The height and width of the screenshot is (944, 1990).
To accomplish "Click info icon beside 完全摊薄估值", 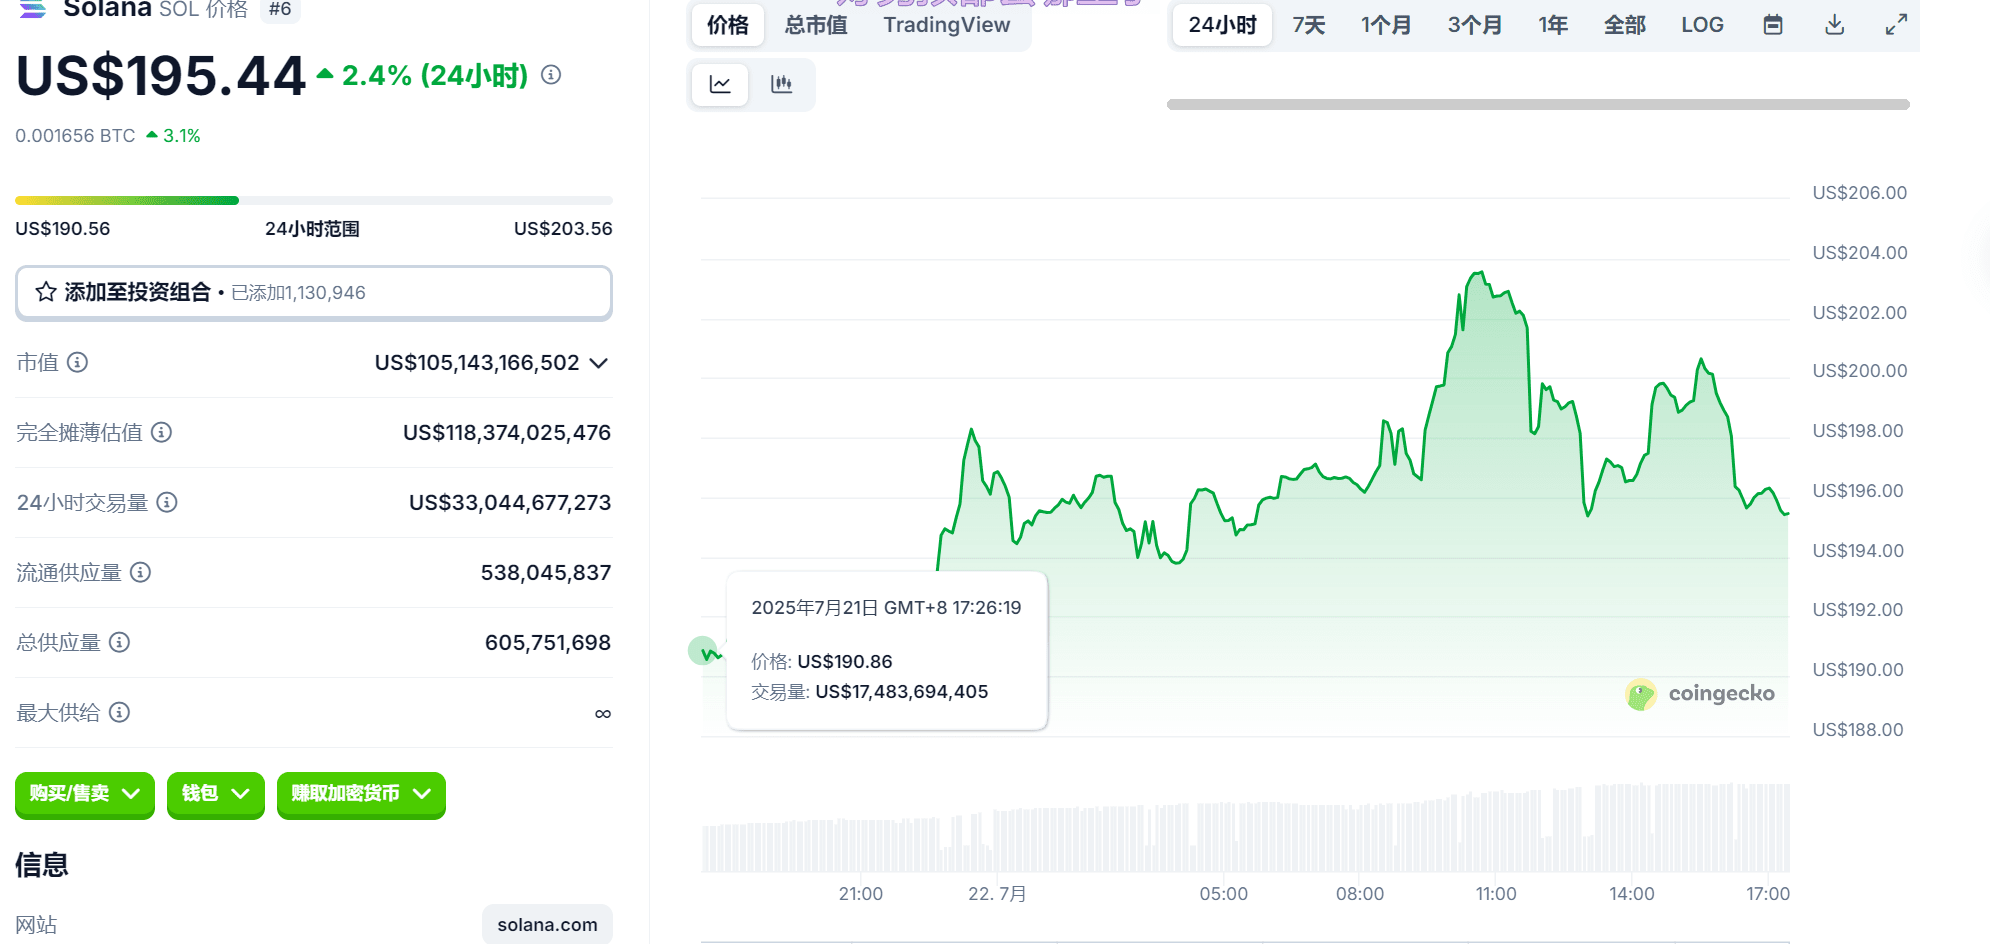I will [x=161, y=432].
